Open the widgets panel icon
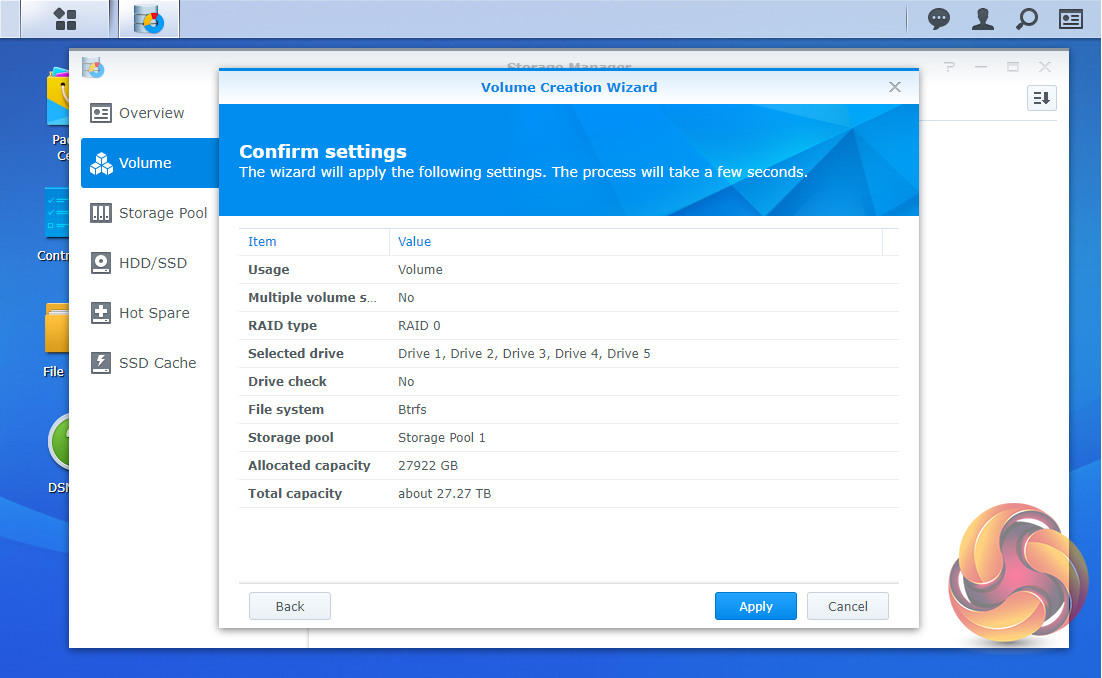Screen dimensions: 1102x678 [1070, 19]
